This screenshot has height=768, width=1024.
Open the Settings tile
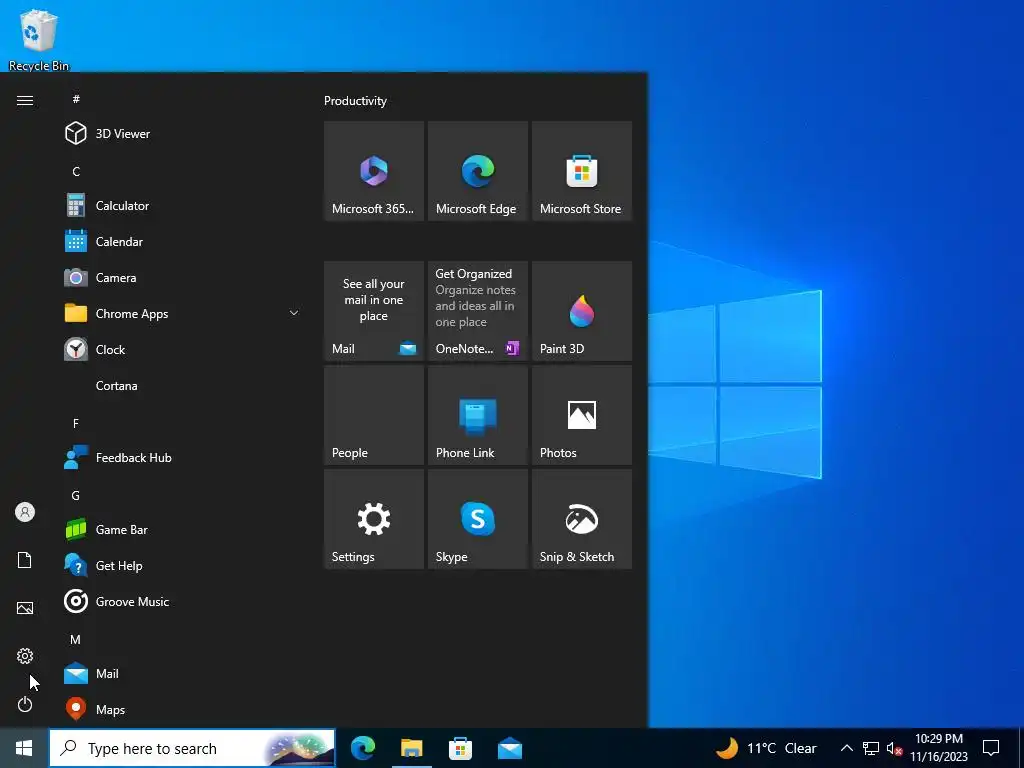coord(374,519)
